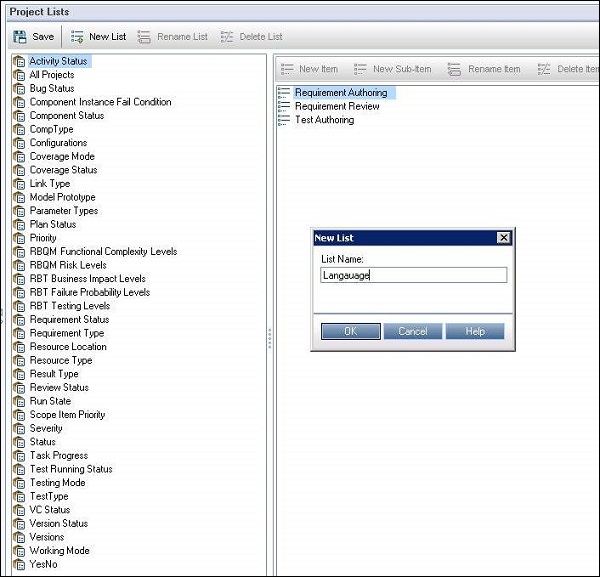Click the item icon beside Test Authoring

click(284, 120)
